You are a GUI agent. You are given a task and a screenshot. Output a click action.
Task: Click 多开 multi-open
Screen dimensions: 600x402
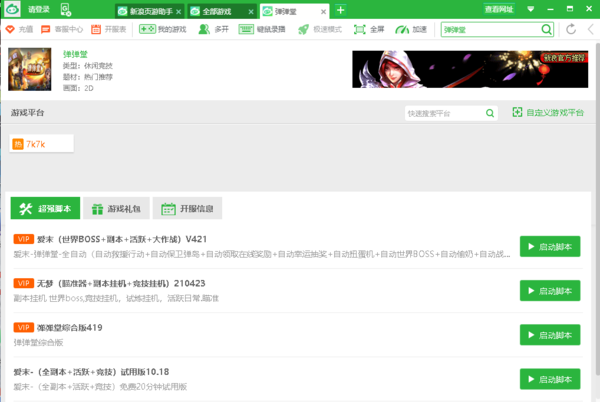pos(214,29)
